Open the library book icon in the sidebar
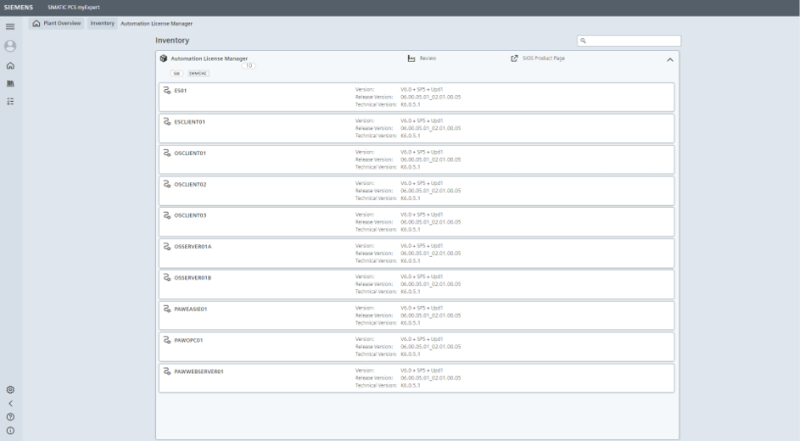 (x=10, y=84)
